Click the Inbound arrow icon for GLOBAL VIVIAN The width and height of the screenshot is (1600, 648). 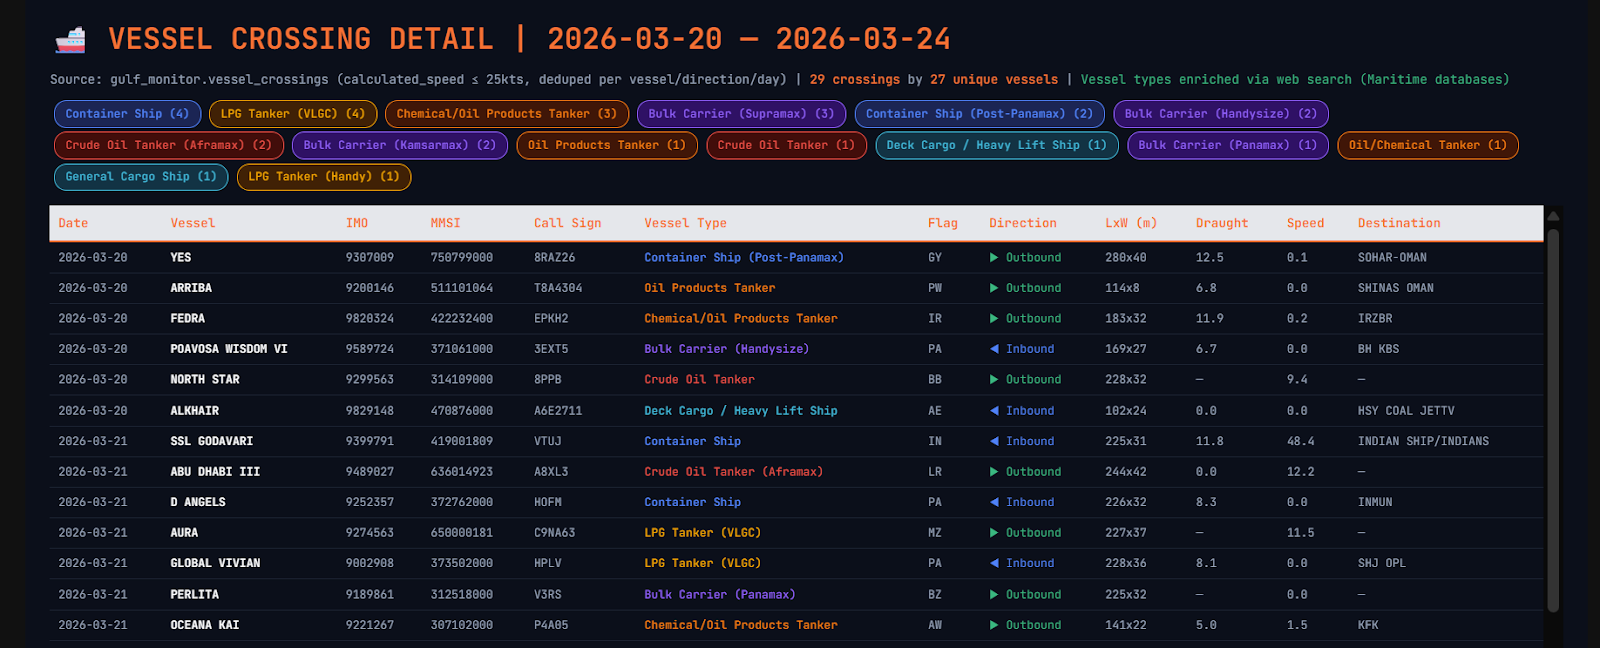point(994,564)
